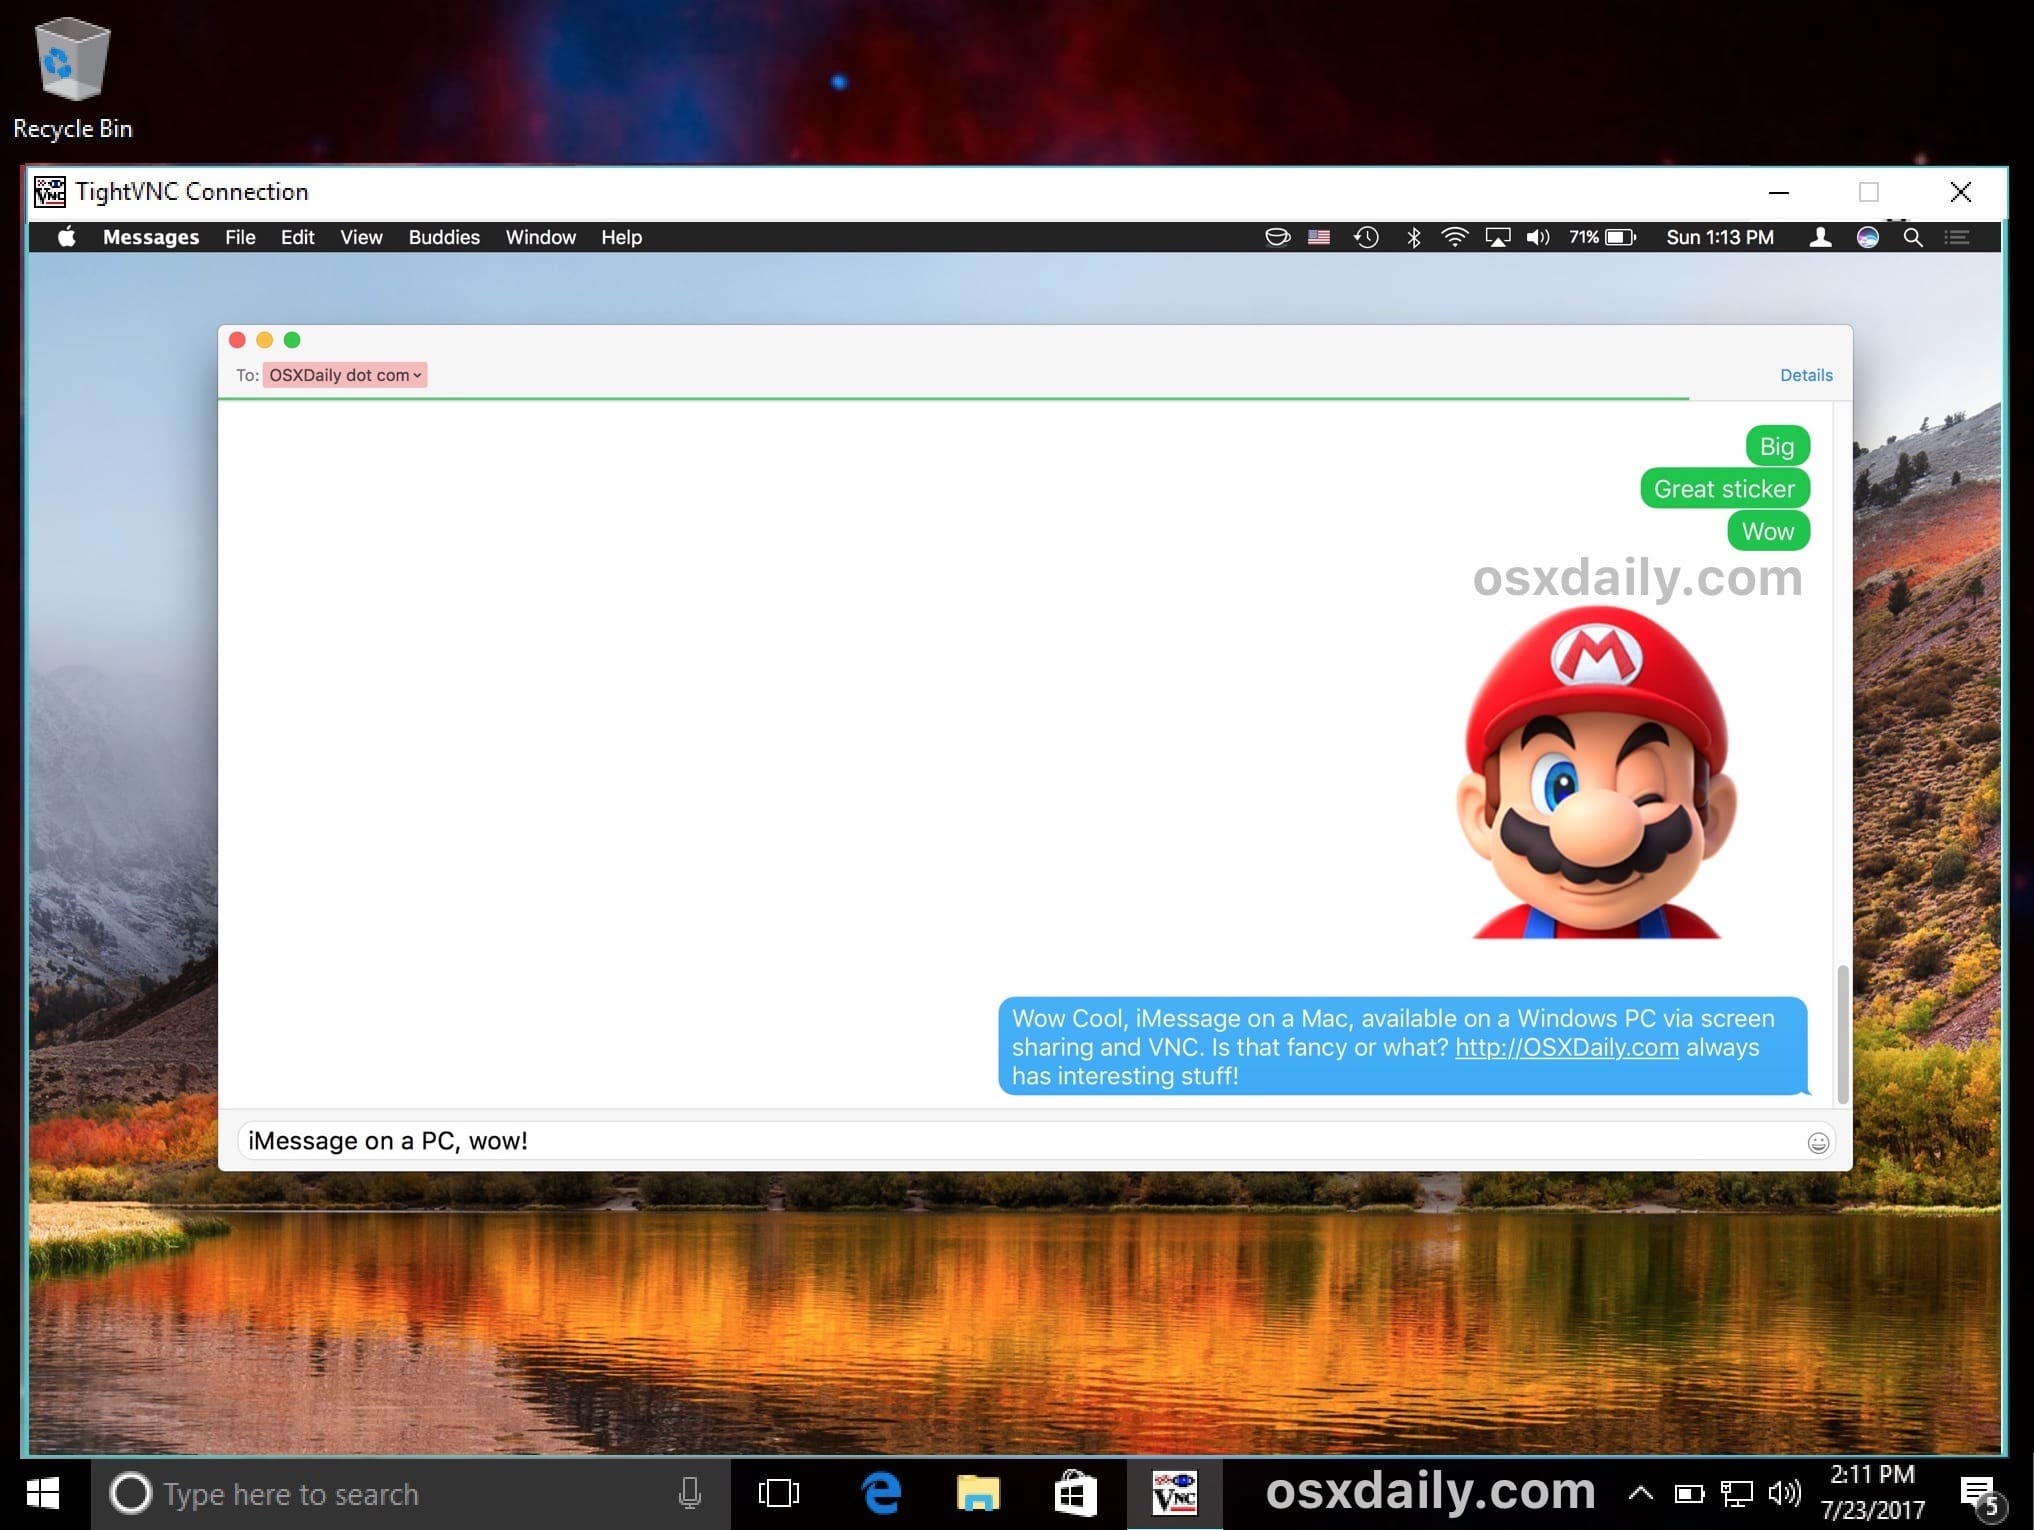The image size is (2034, 1530).
Task: Minimize Messages with the yellow button
Action: point(265,340)
